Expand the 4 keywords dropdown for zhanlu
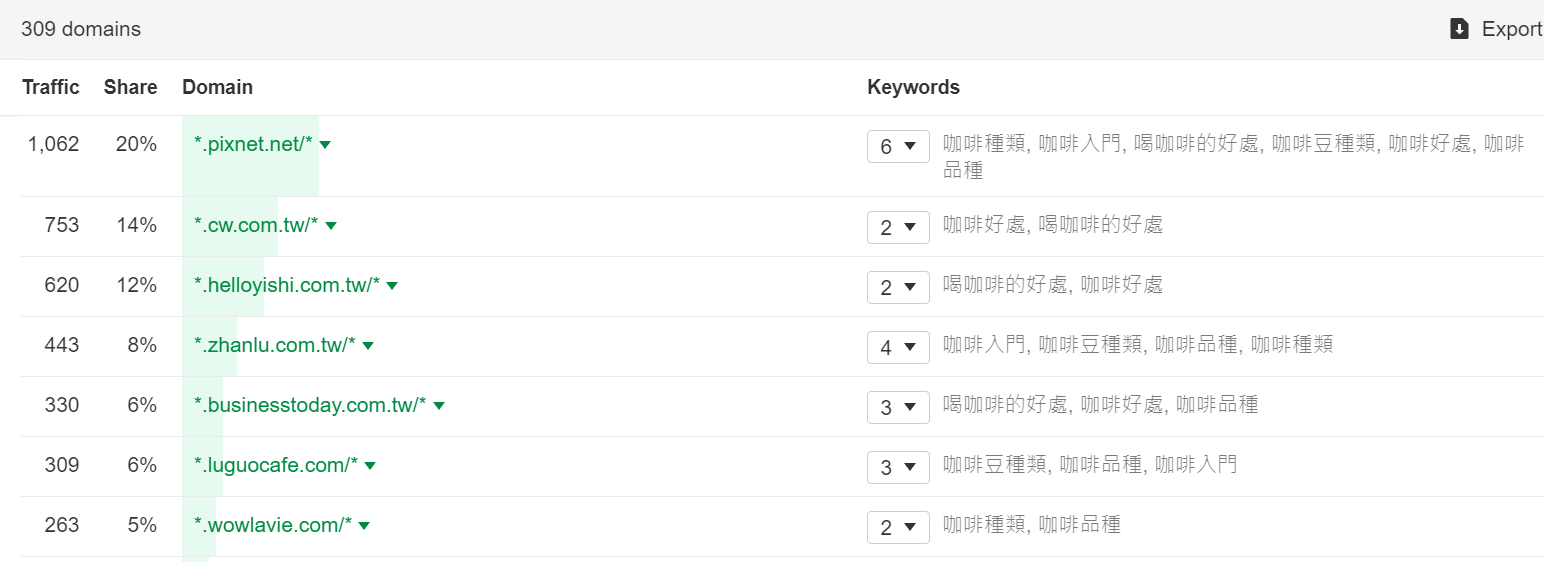This screenshot has width=1544, height=562. pos(898,347)
